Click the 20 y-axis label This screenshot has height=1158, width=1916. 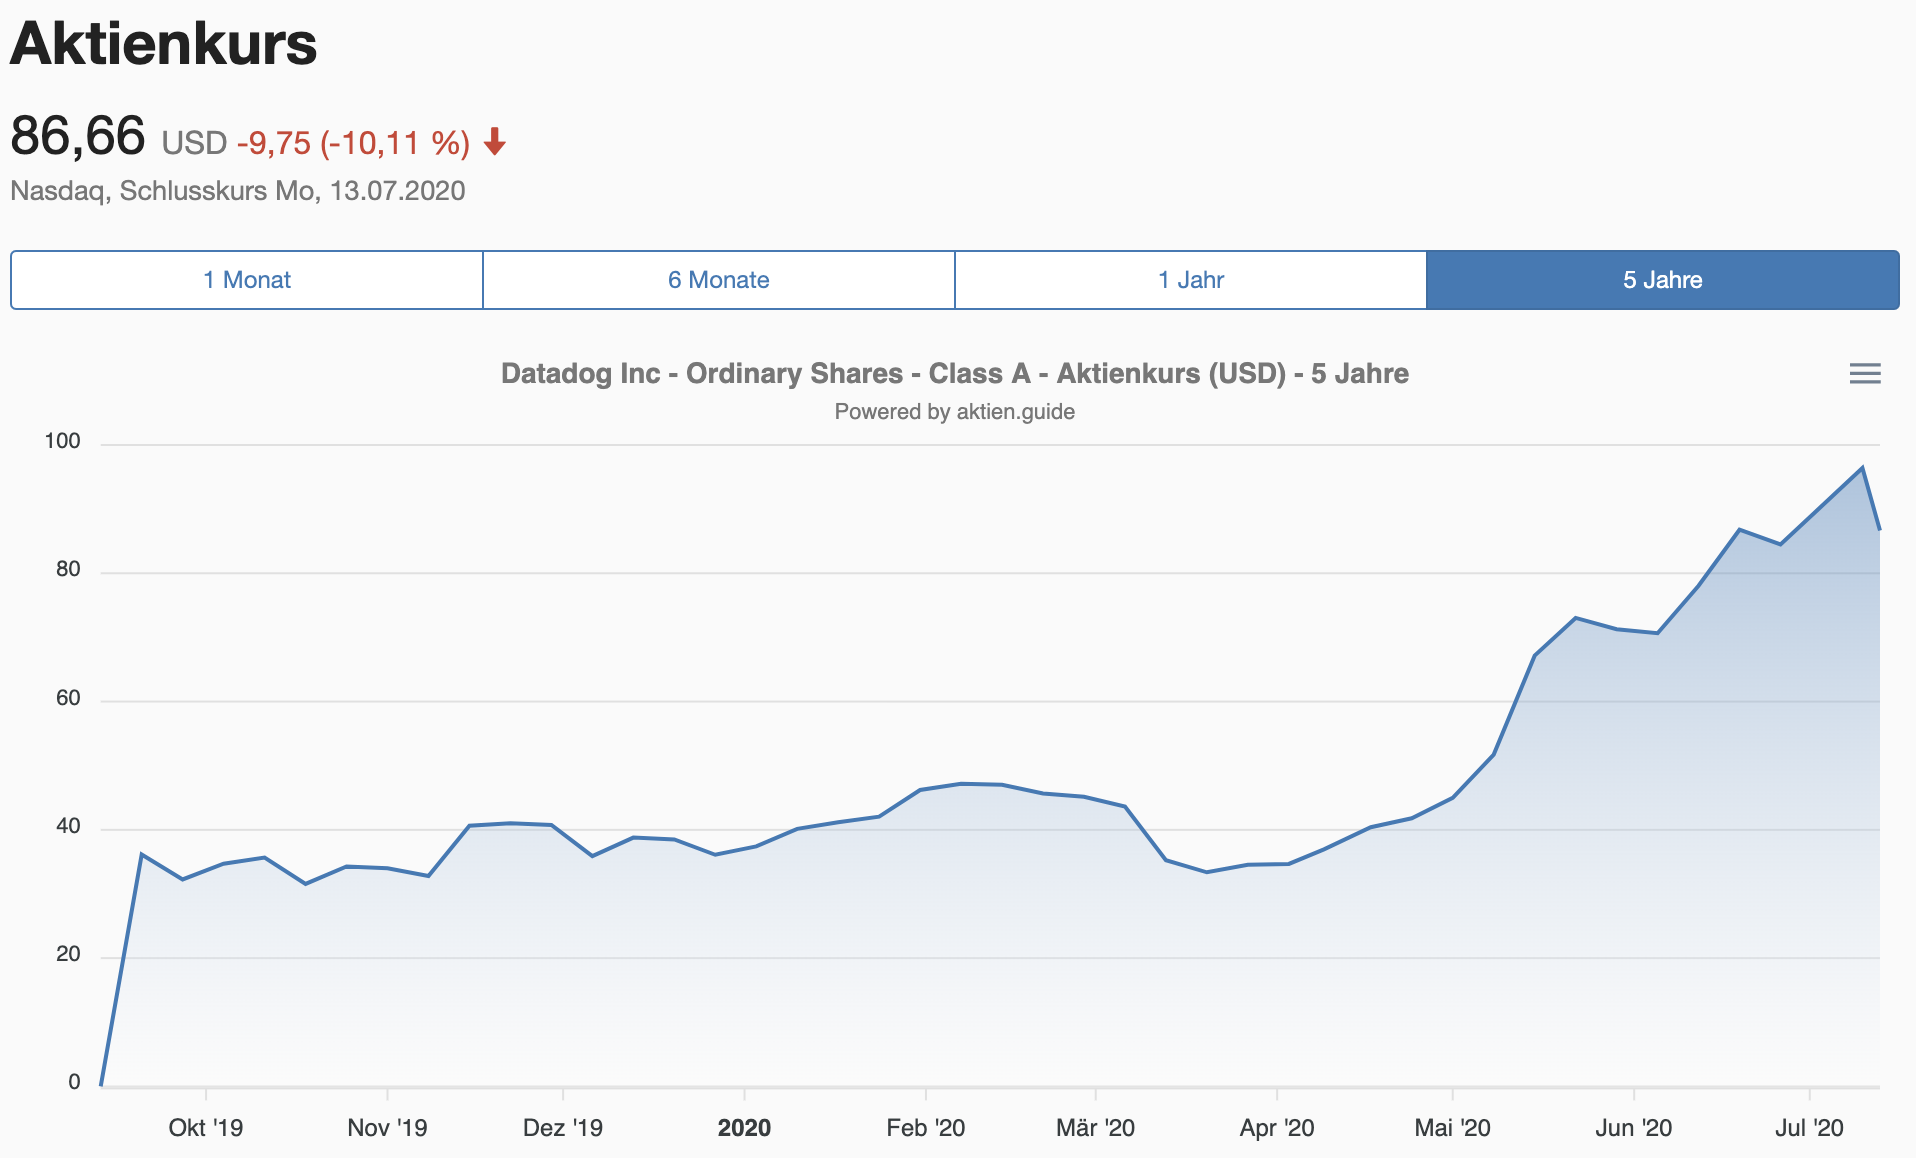tap(68, 954)
